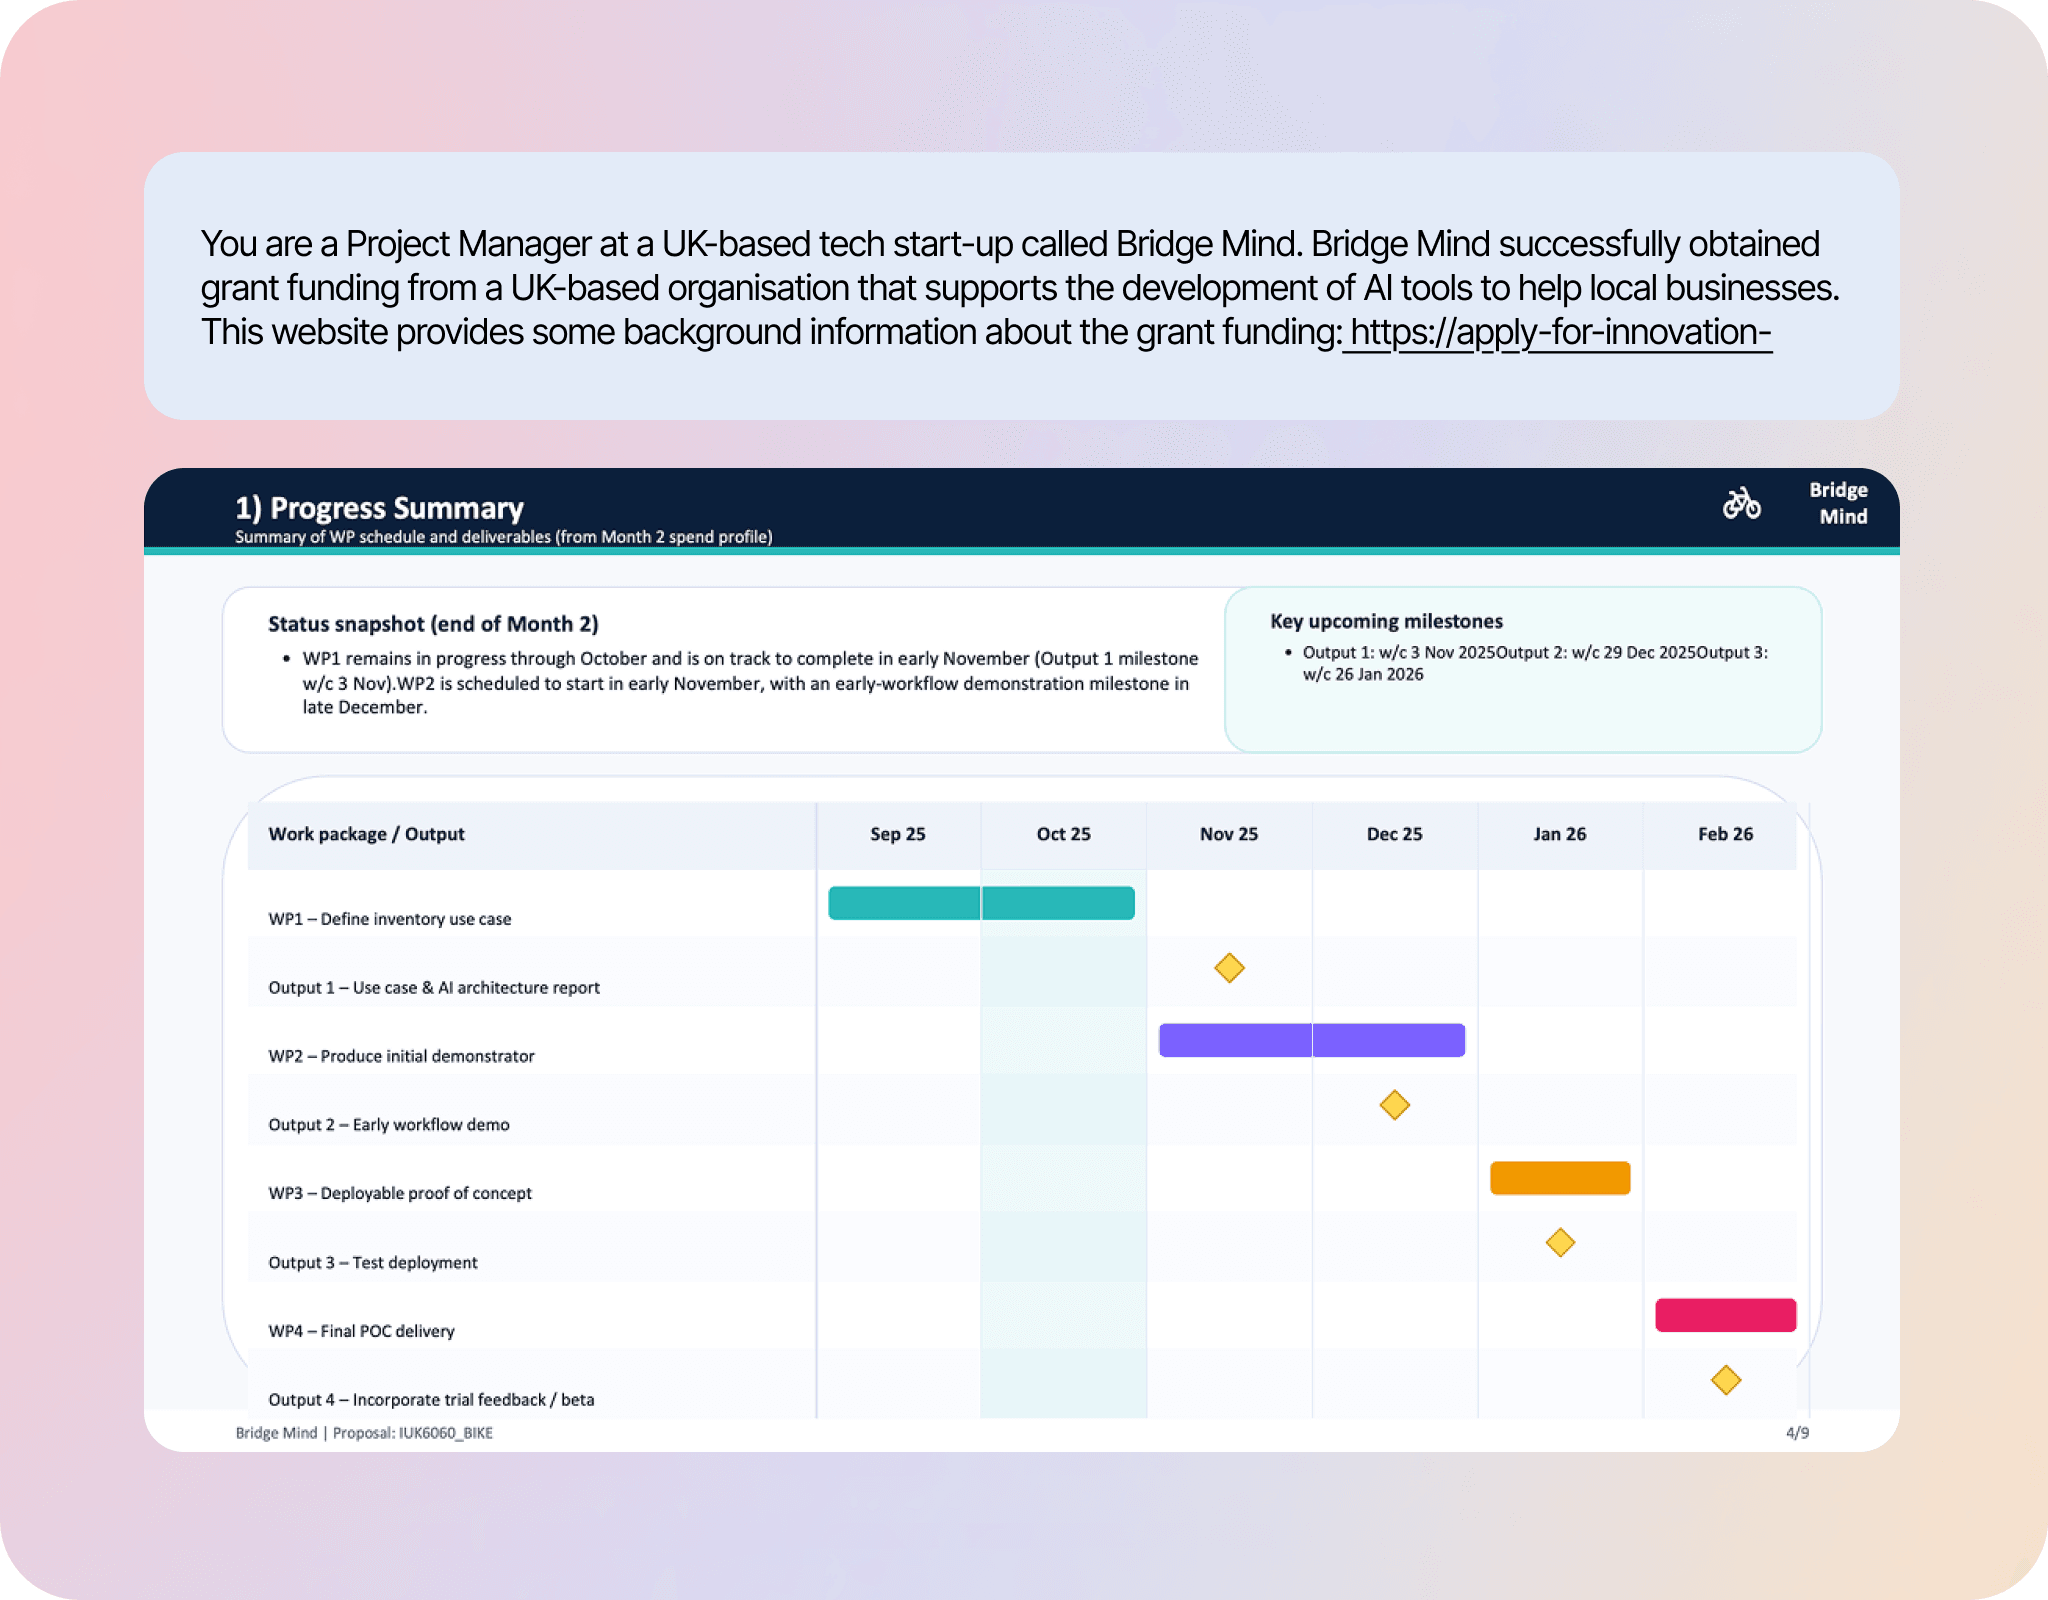Viewport: 2048px width, 1600px height.
Task: Click the Output 3 yellow diamond milestone
Action: (1560, 1243)
